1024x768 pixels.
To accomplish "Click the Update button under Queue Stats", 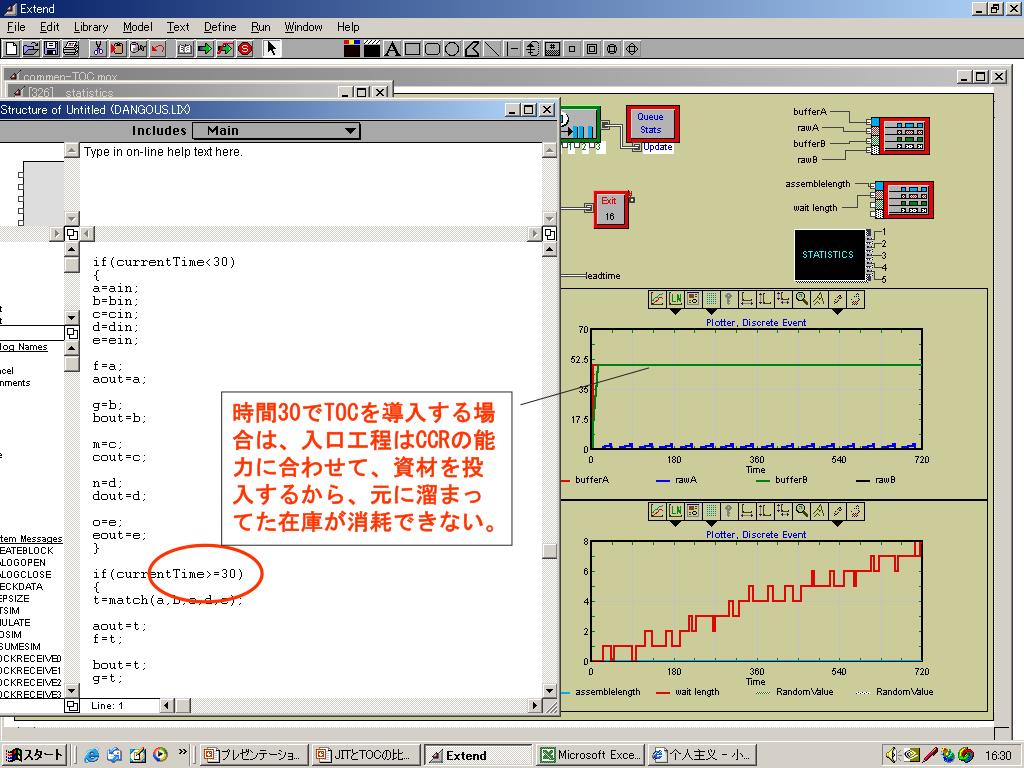I will click(658, 147).
